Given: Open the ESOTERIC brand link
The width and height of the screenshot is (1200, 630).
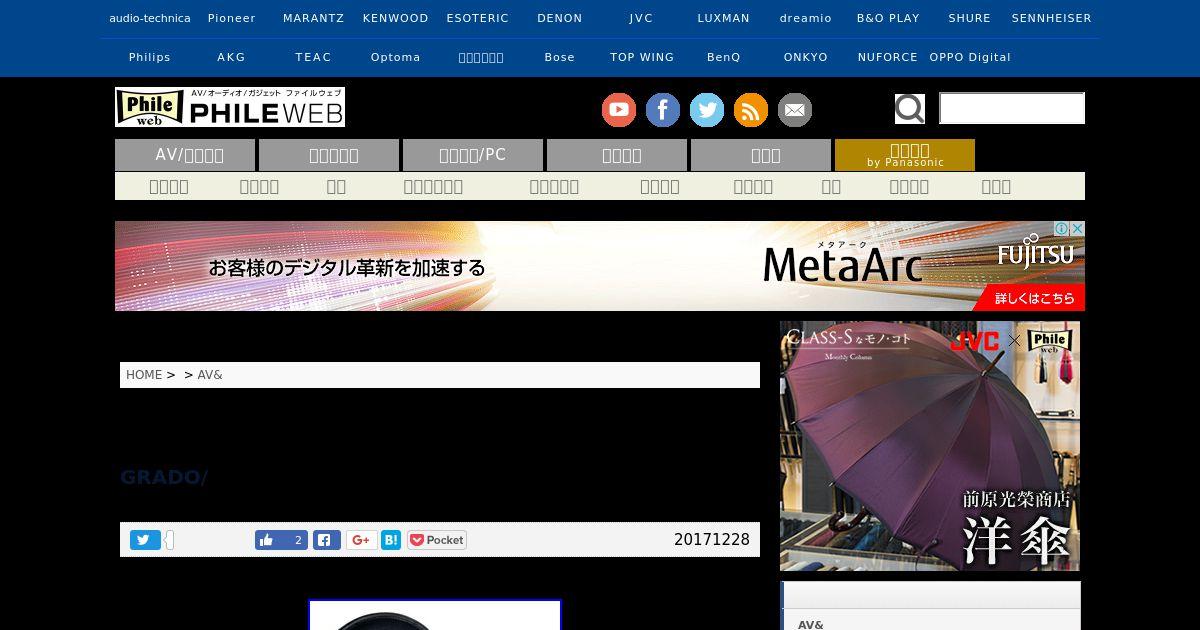Looking at the screenshot, I should coord(478,18).
